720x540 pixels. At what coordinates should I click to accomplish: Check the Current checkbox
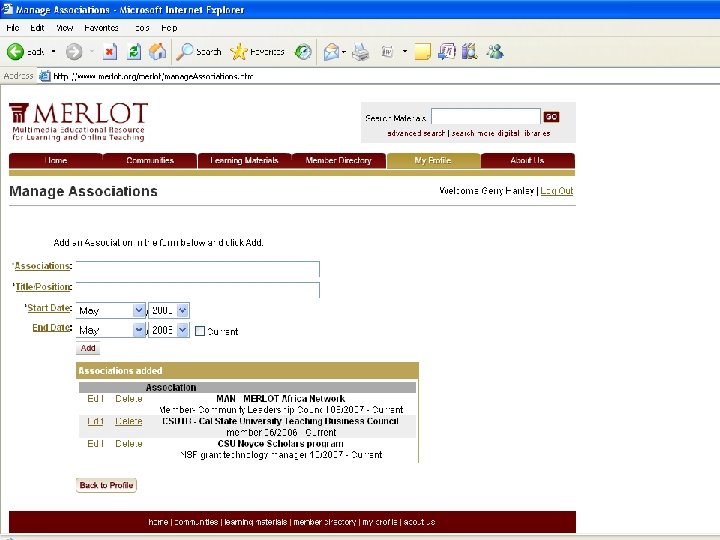(x=200, y=331)
